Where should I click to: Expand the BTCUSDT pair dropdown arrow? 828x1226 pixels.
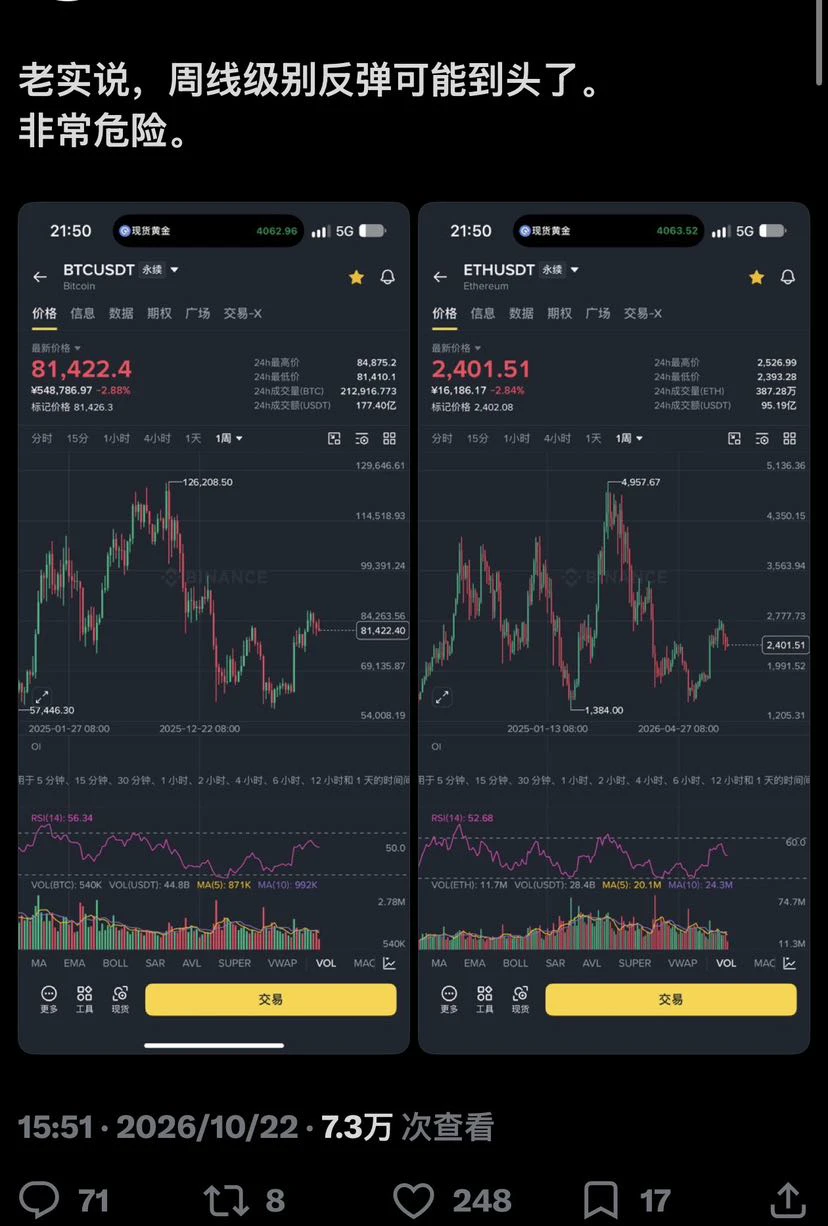(x=174, y=270)
